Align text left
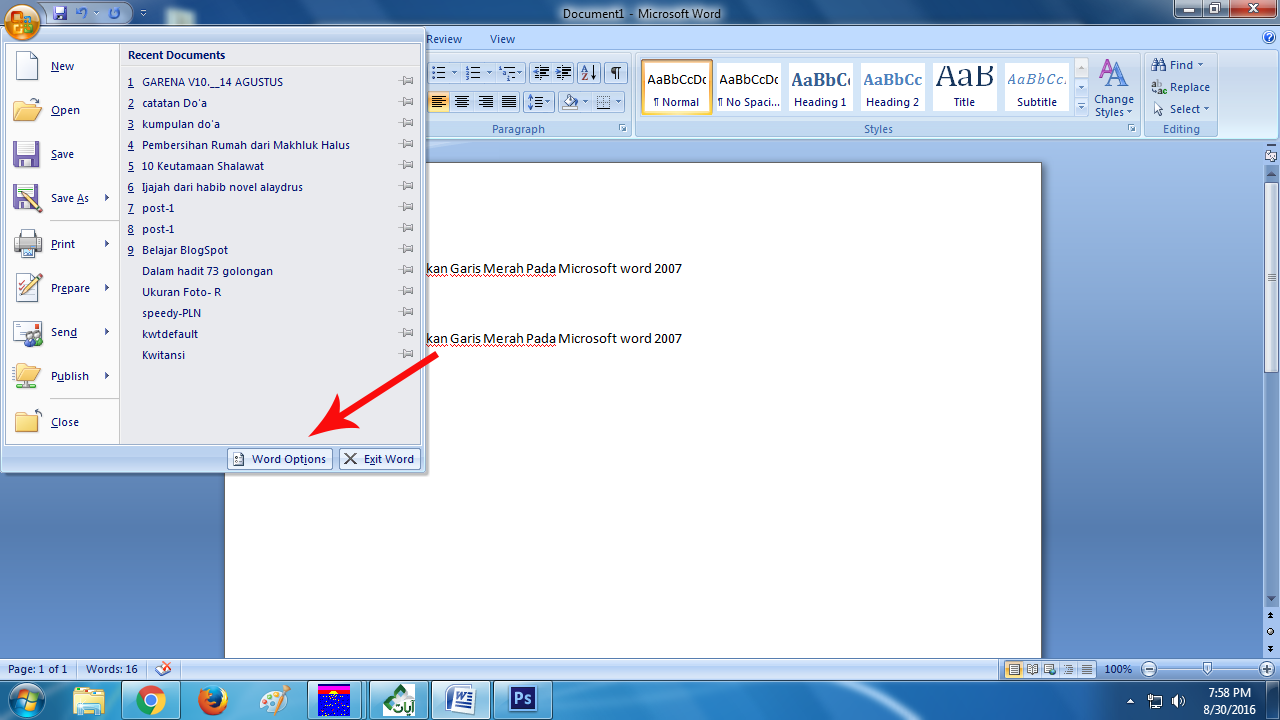1280x720 pixels. [439, 102]
